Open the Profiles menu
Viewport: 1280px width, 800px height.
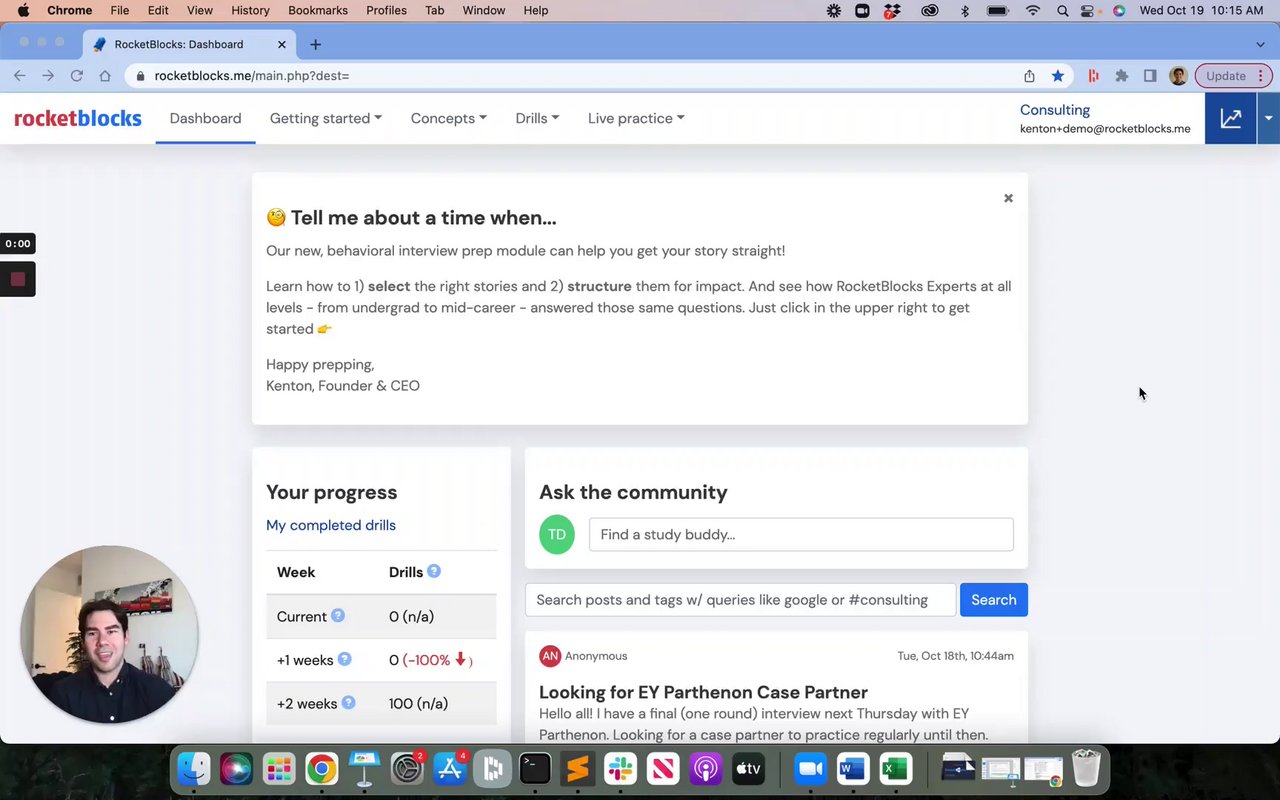pos(386,10)
